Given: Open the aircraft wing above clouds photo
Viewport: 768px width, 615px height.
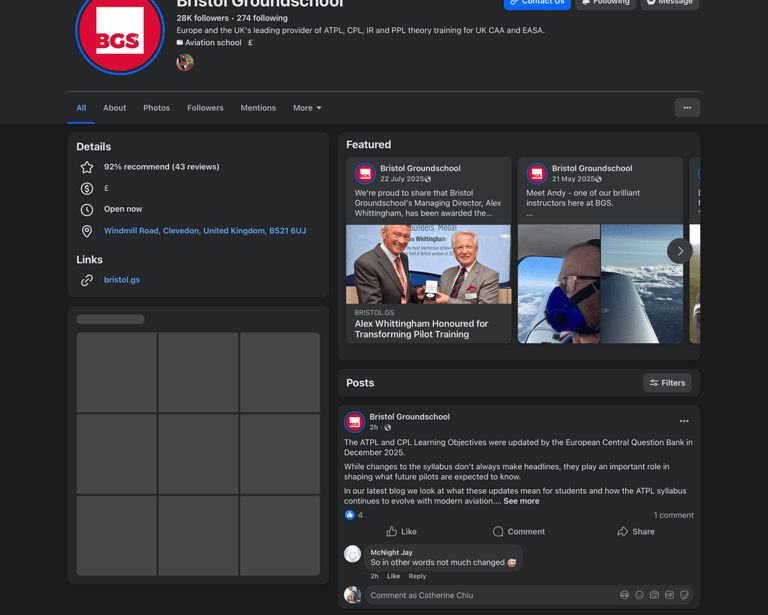Looking at the screenshot, I should tap(642, 284).
